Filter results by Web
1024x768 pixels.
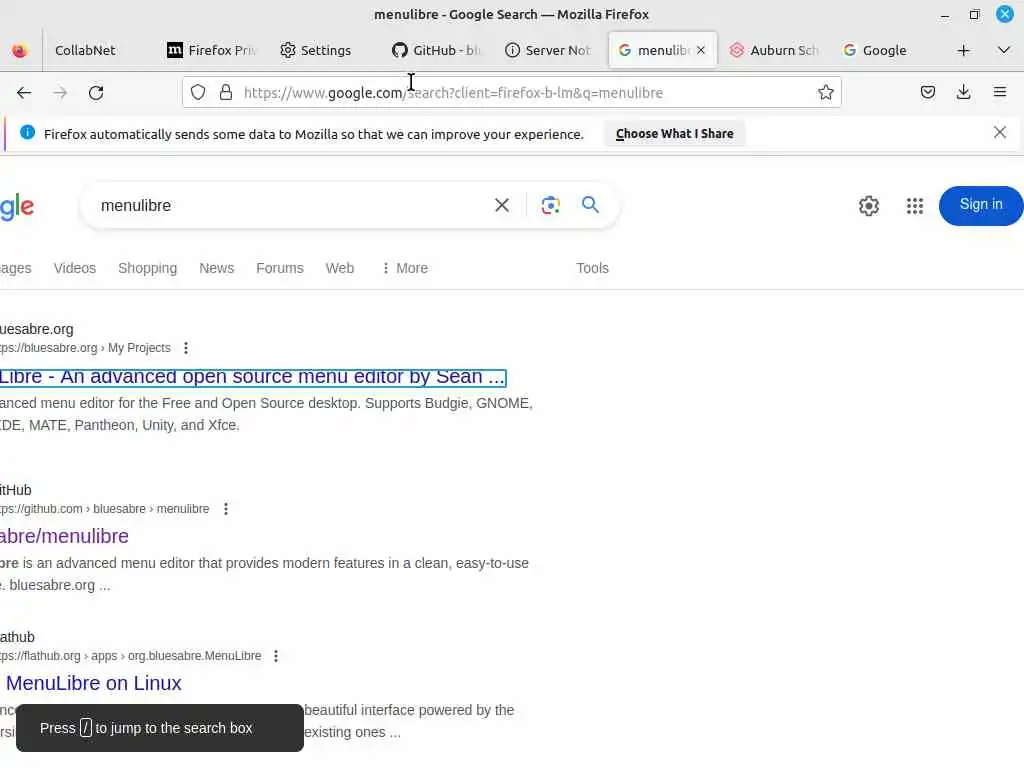point(340,268)
